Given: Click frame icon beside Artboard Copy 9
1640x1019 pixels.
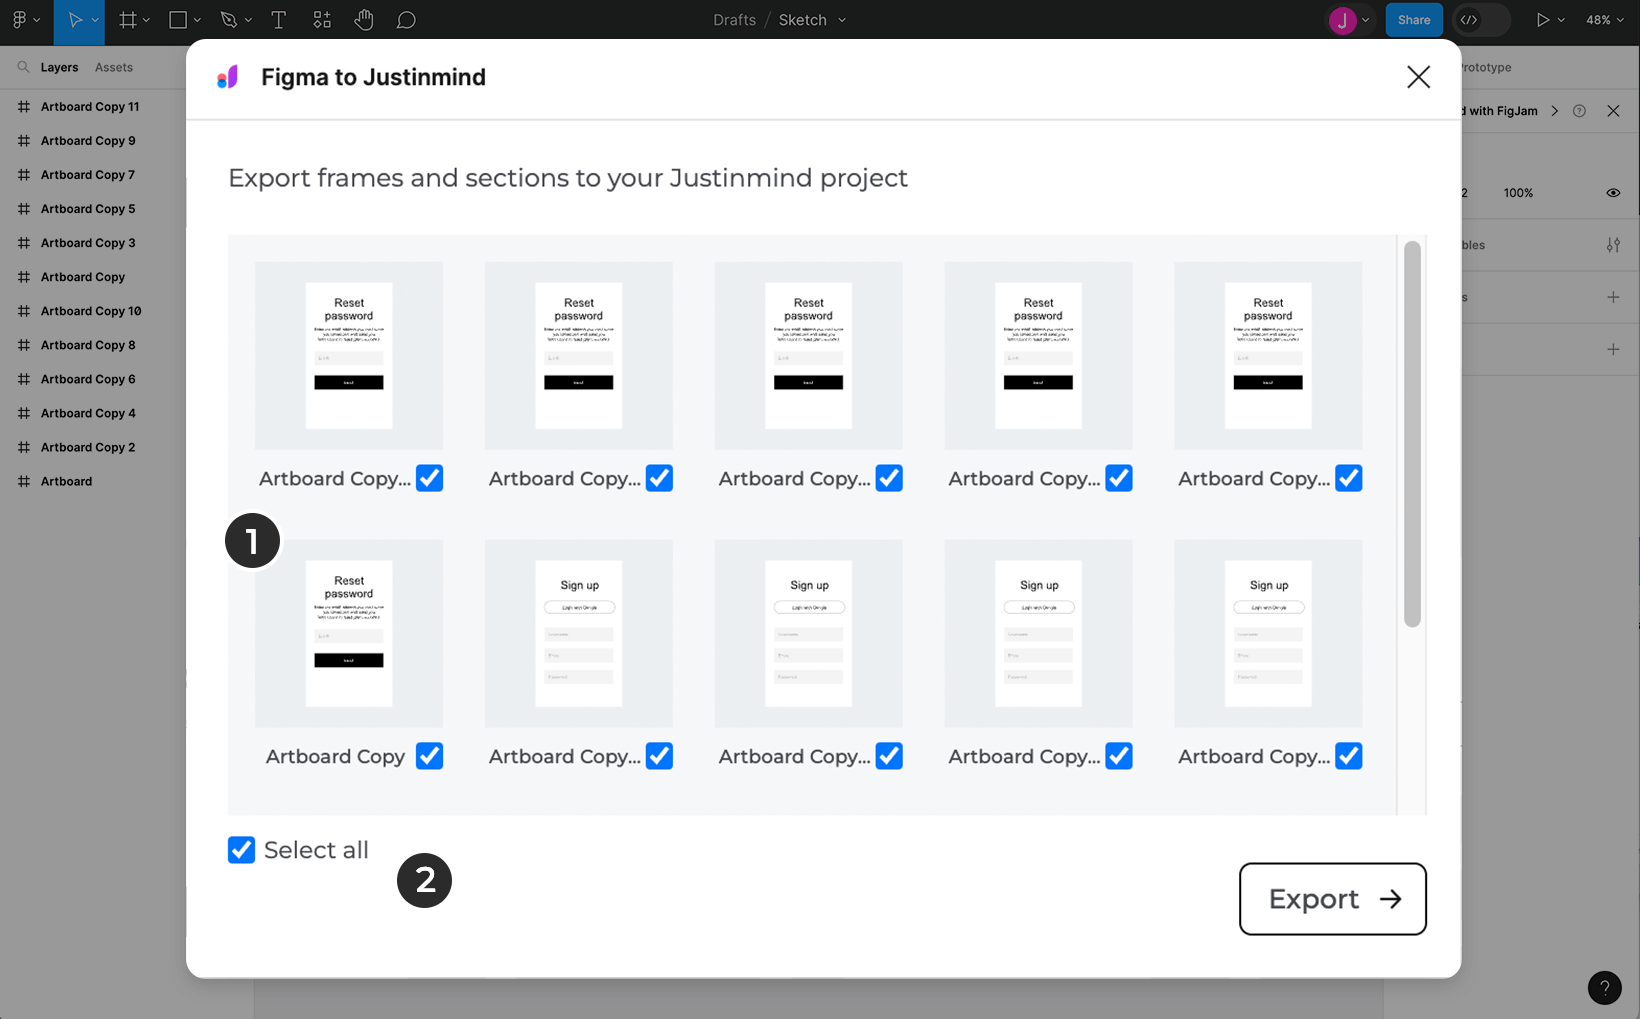Looking at the screenshot, I should (23, 141).
